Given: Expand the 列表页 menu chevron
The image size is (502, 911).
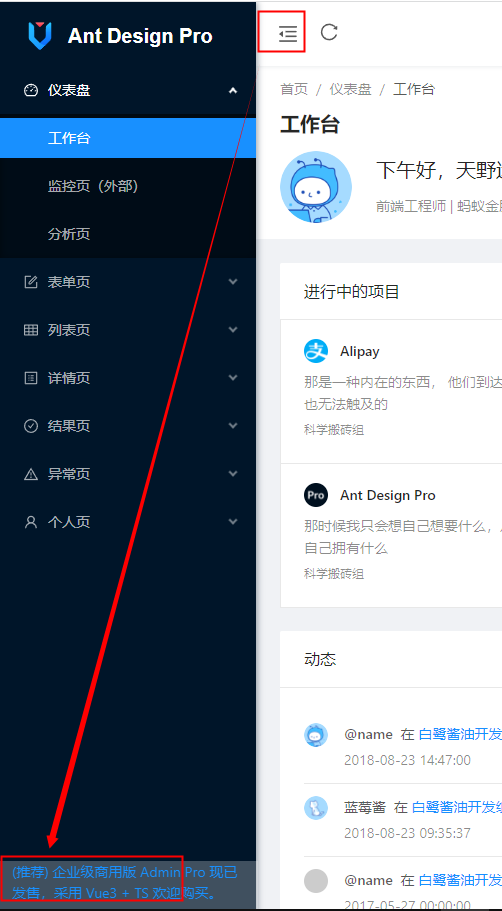Looking at the screenshot, I should (x=233, y=330).
